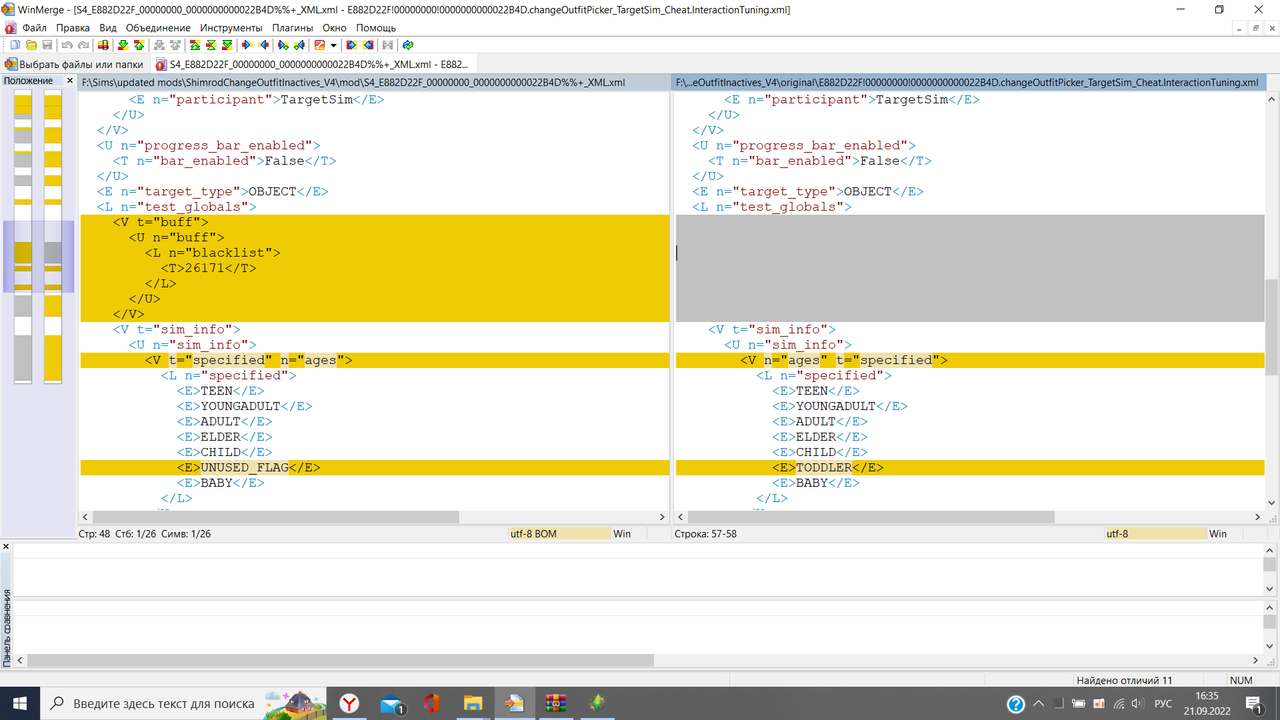Open the Вид menu

(108, 28)
